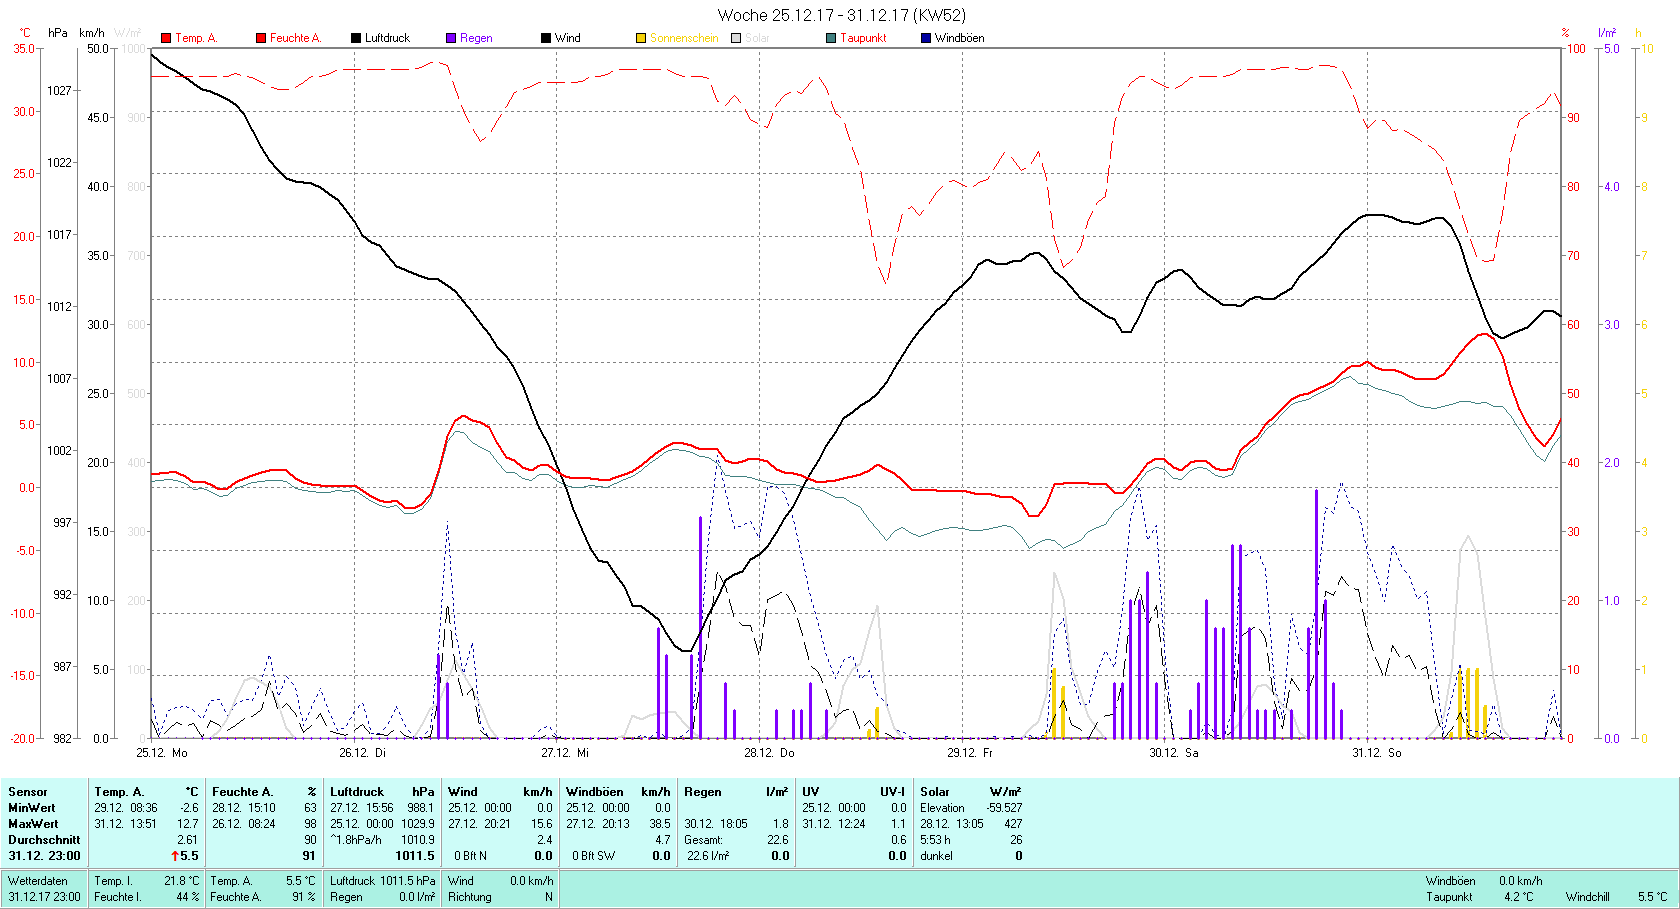
Task: Click the '22.6 l/m²' rain sum
Action: (x=708, y=856)
